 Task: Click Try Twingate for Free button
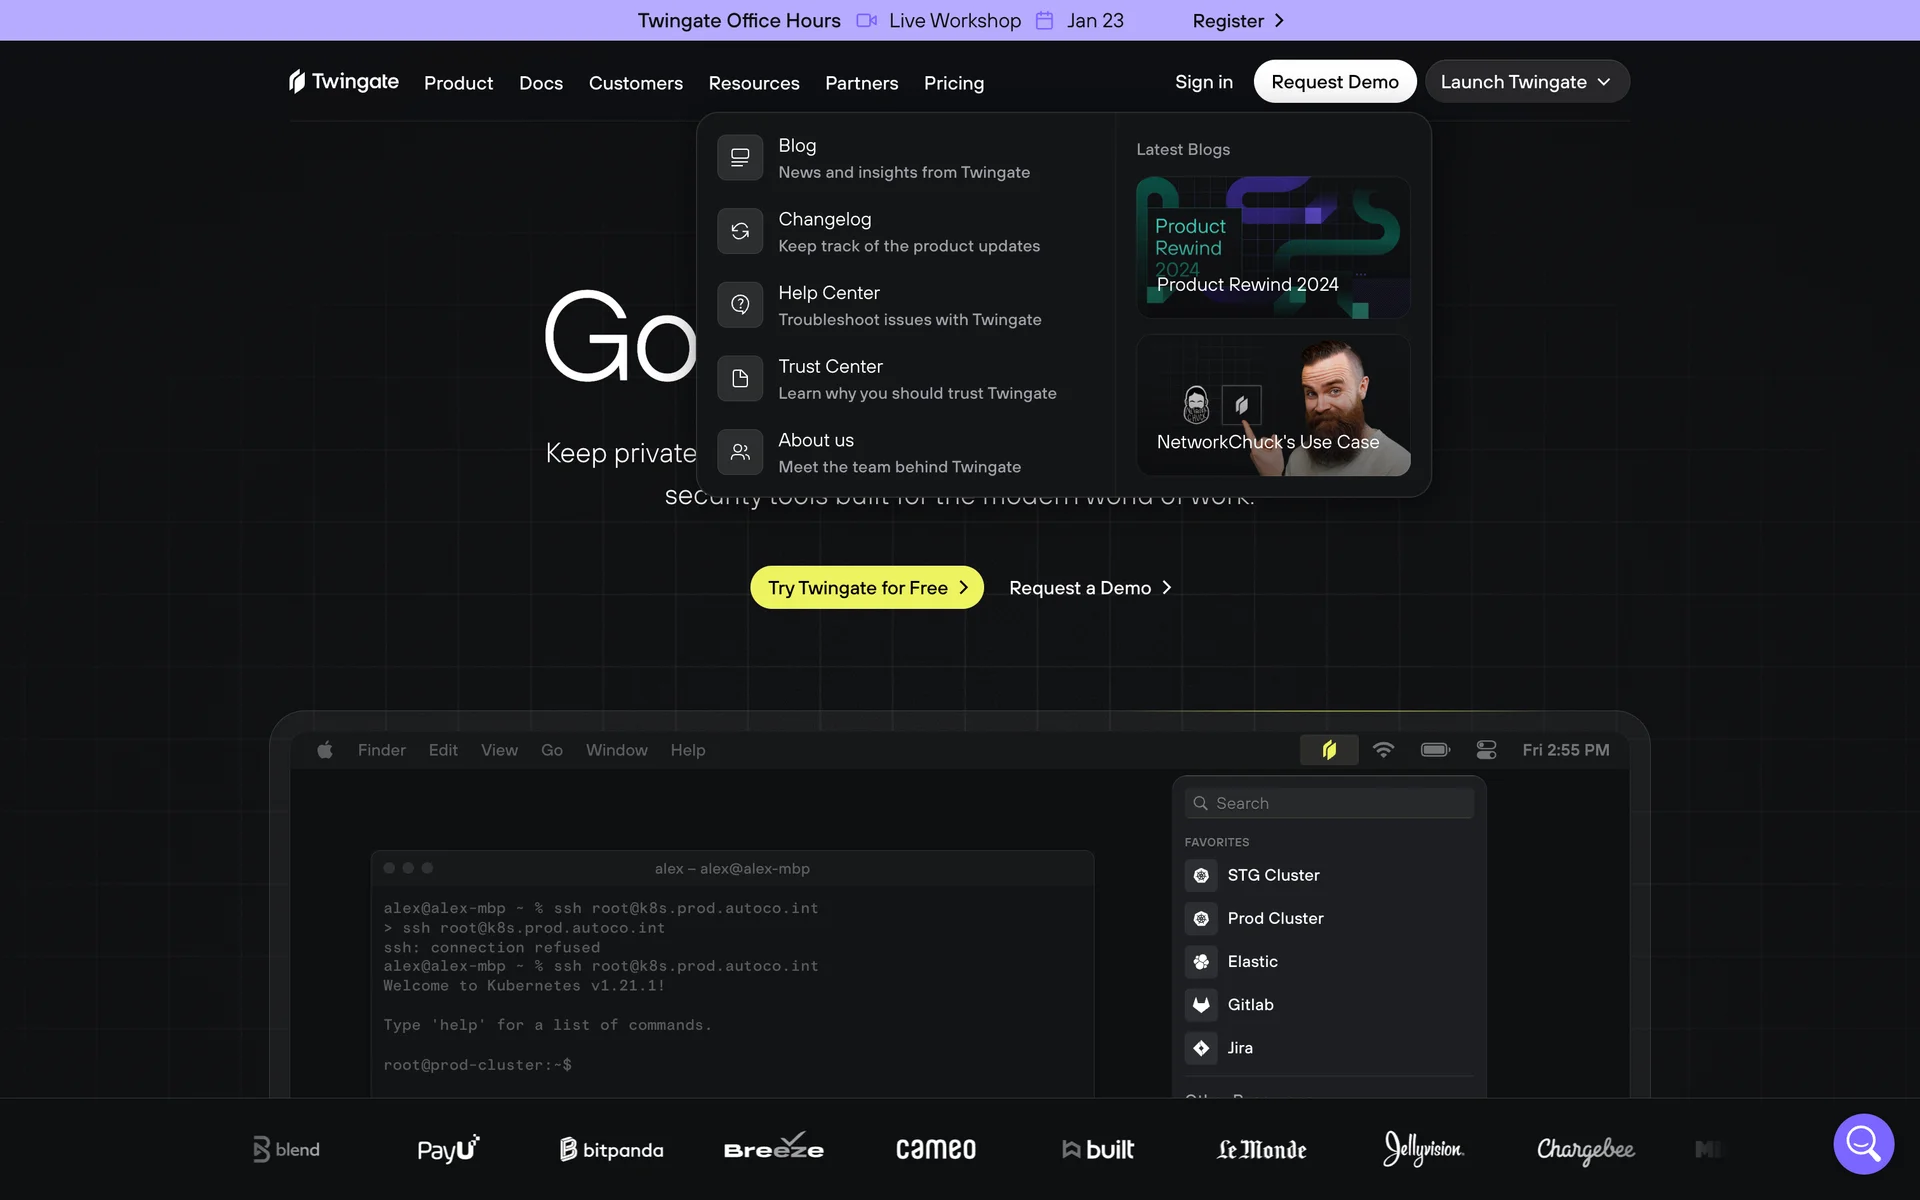click(866, 588)
